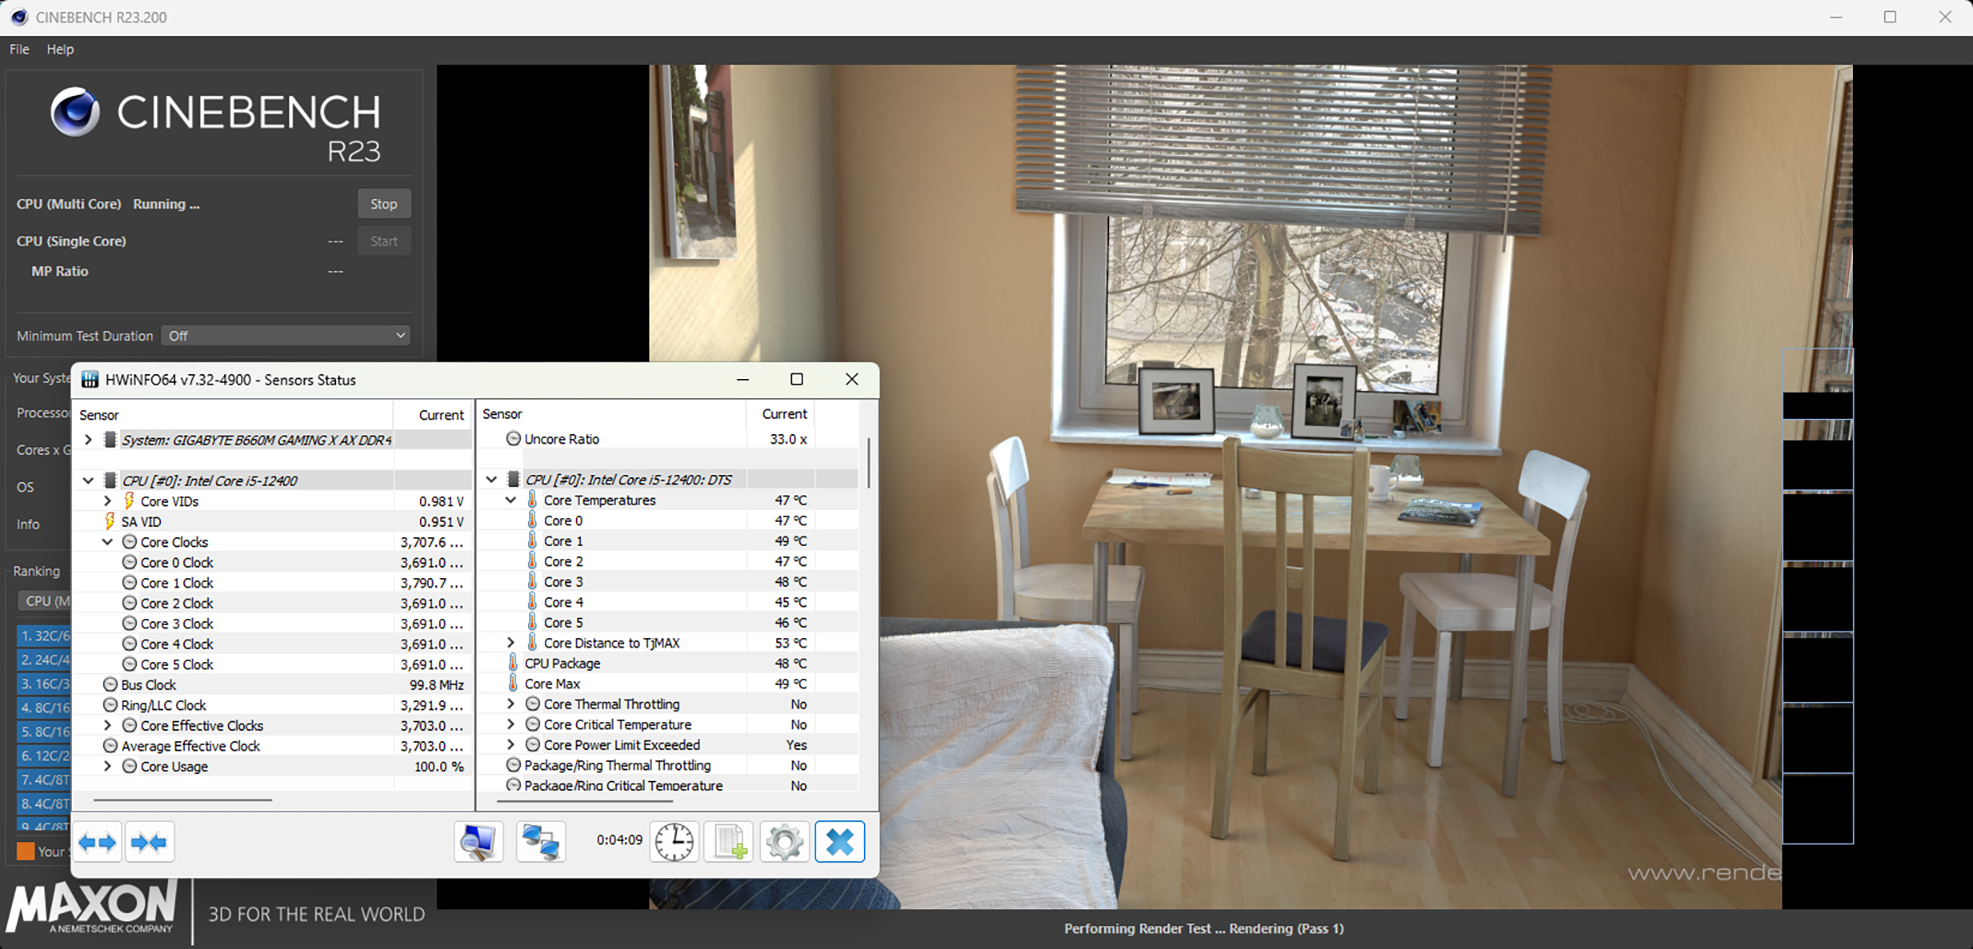1973x949 pixels.
Task: Click the lightning icon beside SA VID
Action: click(x=110, y=521)
